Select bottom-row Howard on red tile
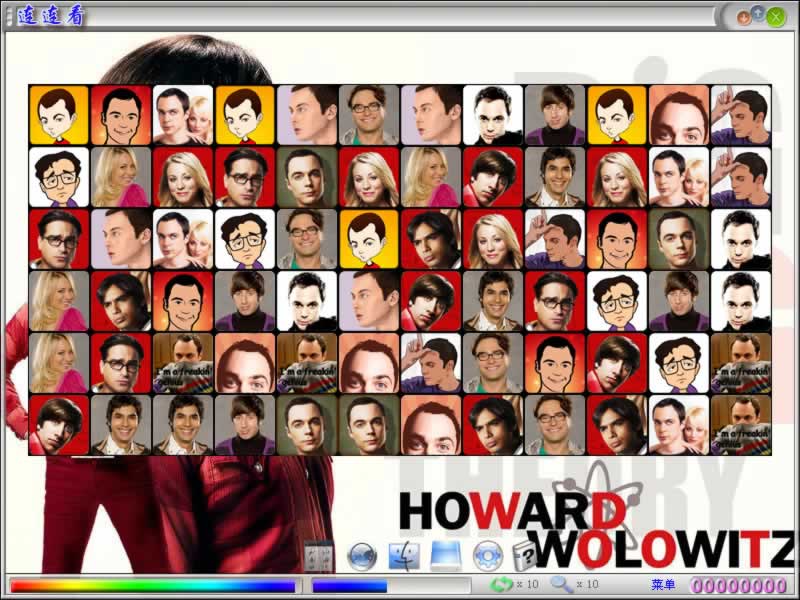The height and width of the screenshot is (600, 800). coord(59,426)
